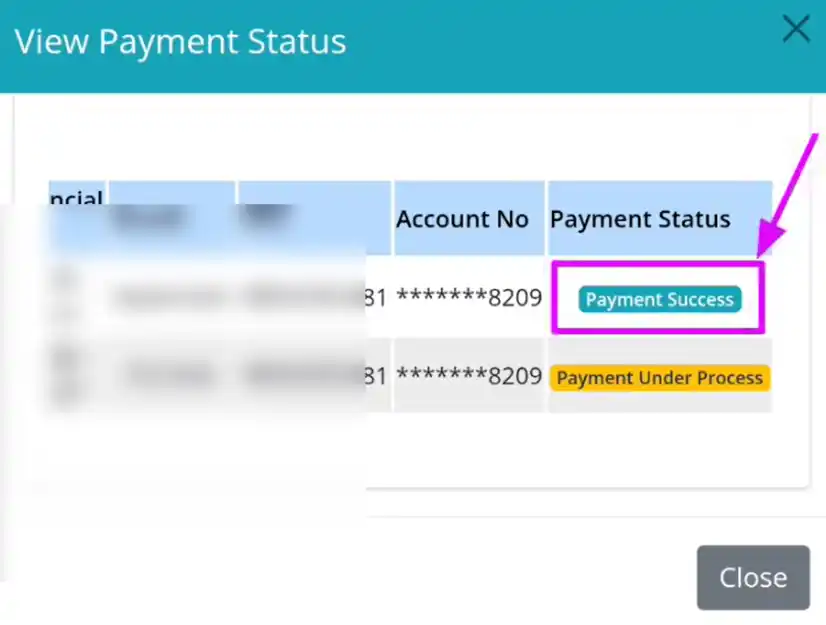Click the Payment Status column header
Image resolution: width=826 pixels, height=625 pixels.
click(x=640, y=219)
